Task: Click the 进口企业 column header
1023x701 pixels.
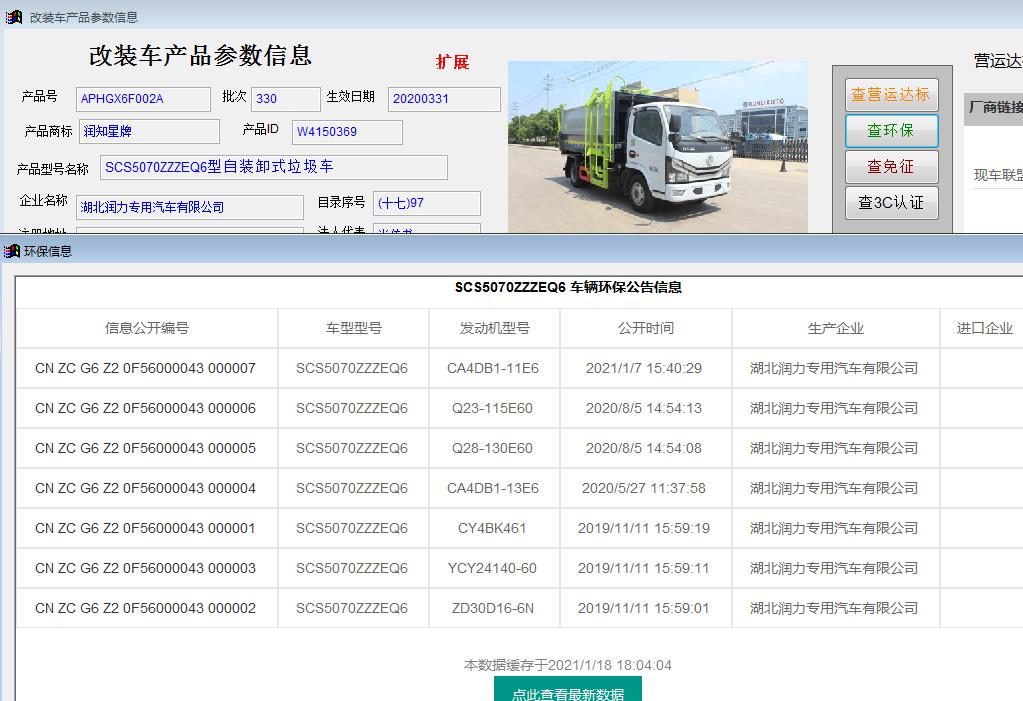Action: point(985,328)
